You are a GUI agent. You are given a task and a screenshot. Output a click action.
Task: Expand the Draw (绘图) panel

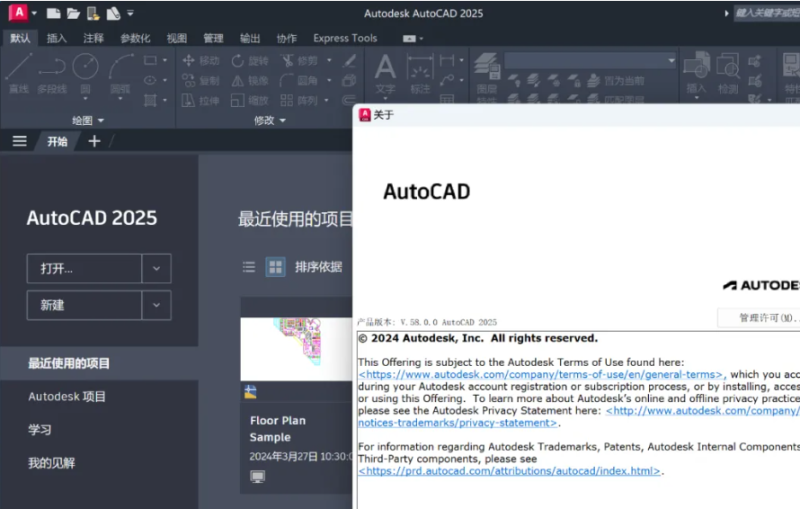click(x=88, y=120)
